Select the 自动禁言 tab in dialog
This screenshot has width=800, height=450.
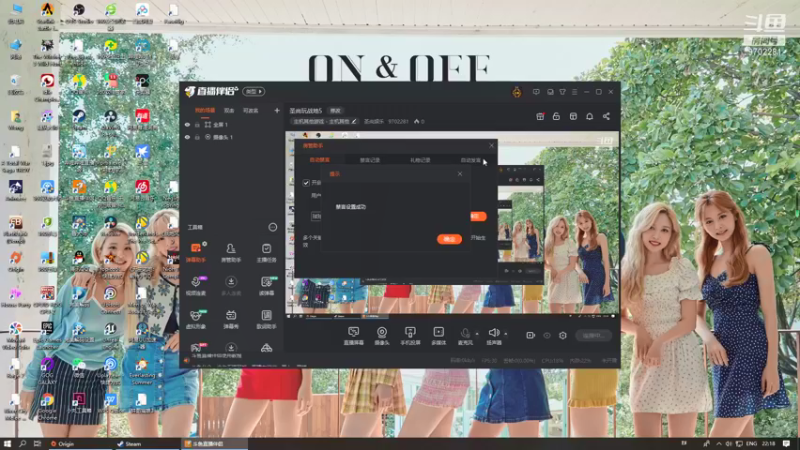(320, 160)
